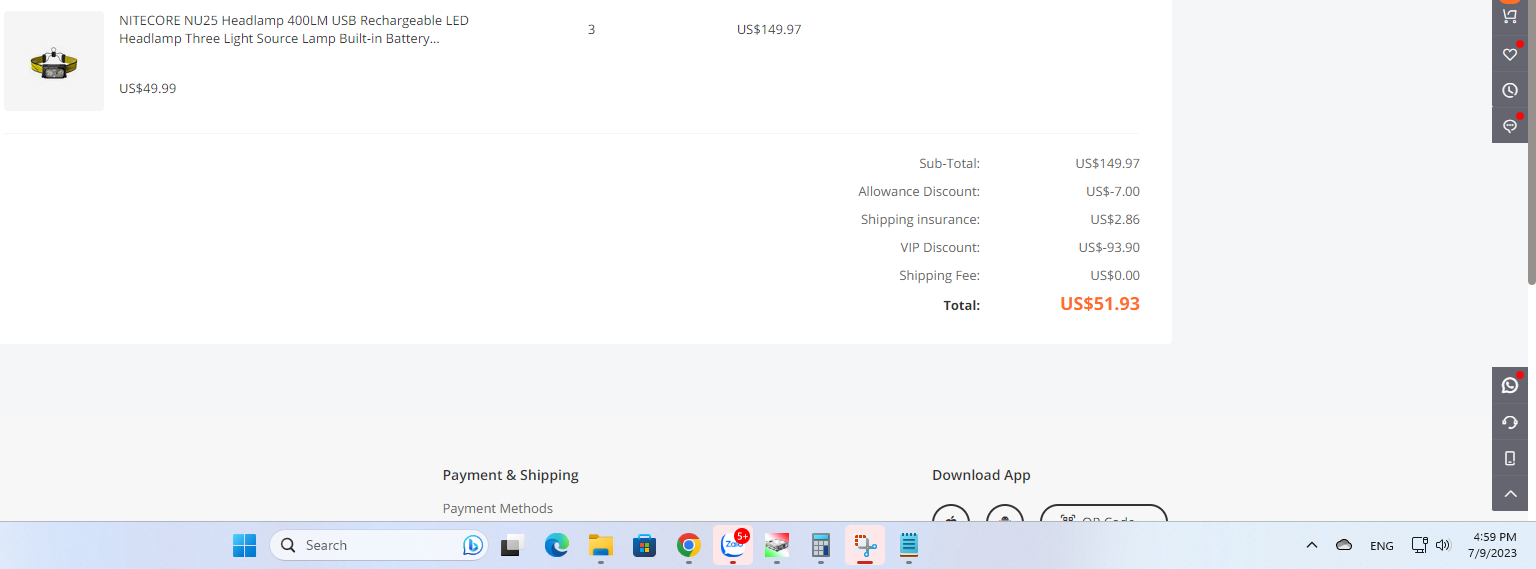Click the Sub-Total US$149.97 value

(x=1108, y=163)
